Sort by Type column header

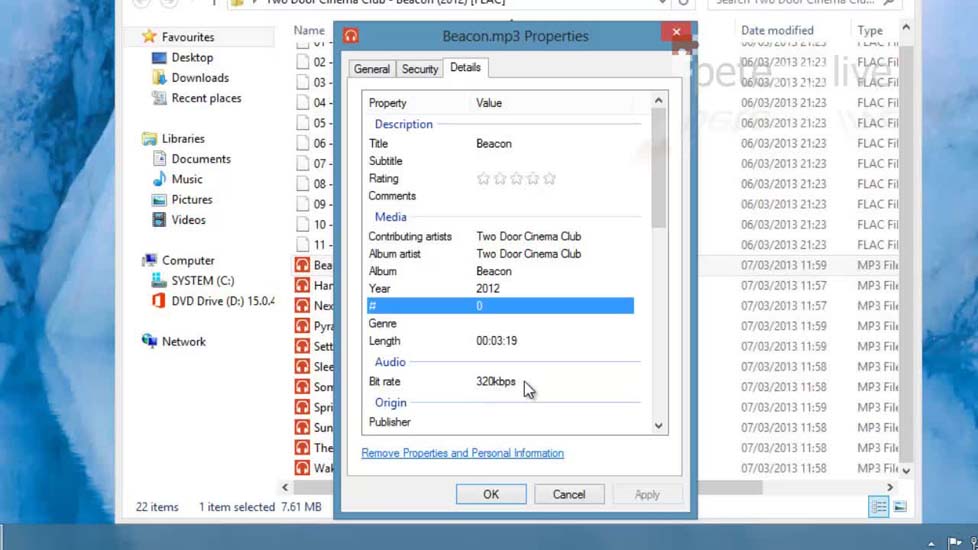(x=869, y=30)
